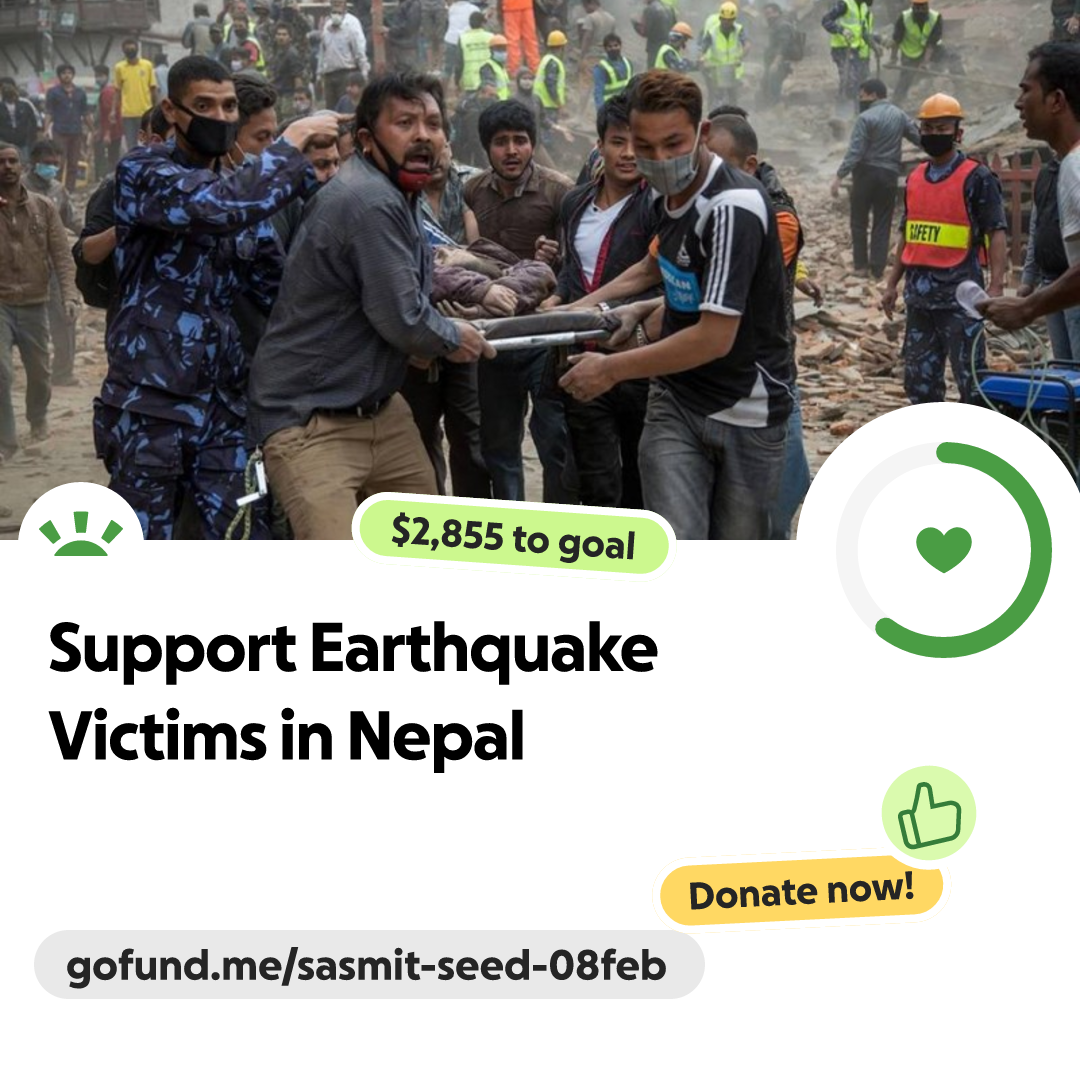Click the word "Earthquake" in the headline
The height and width of the screenshot is (1080, 1080).
[484, 650]
